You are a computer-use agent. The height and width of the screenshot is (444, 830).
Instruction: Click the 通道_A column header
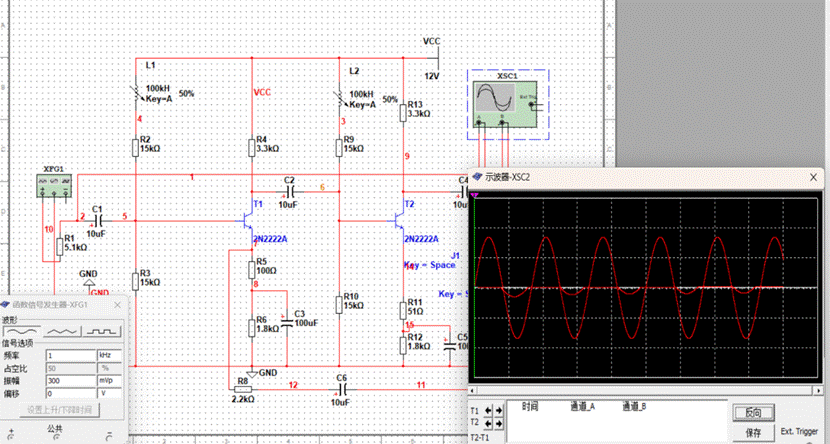coord(583,406)
